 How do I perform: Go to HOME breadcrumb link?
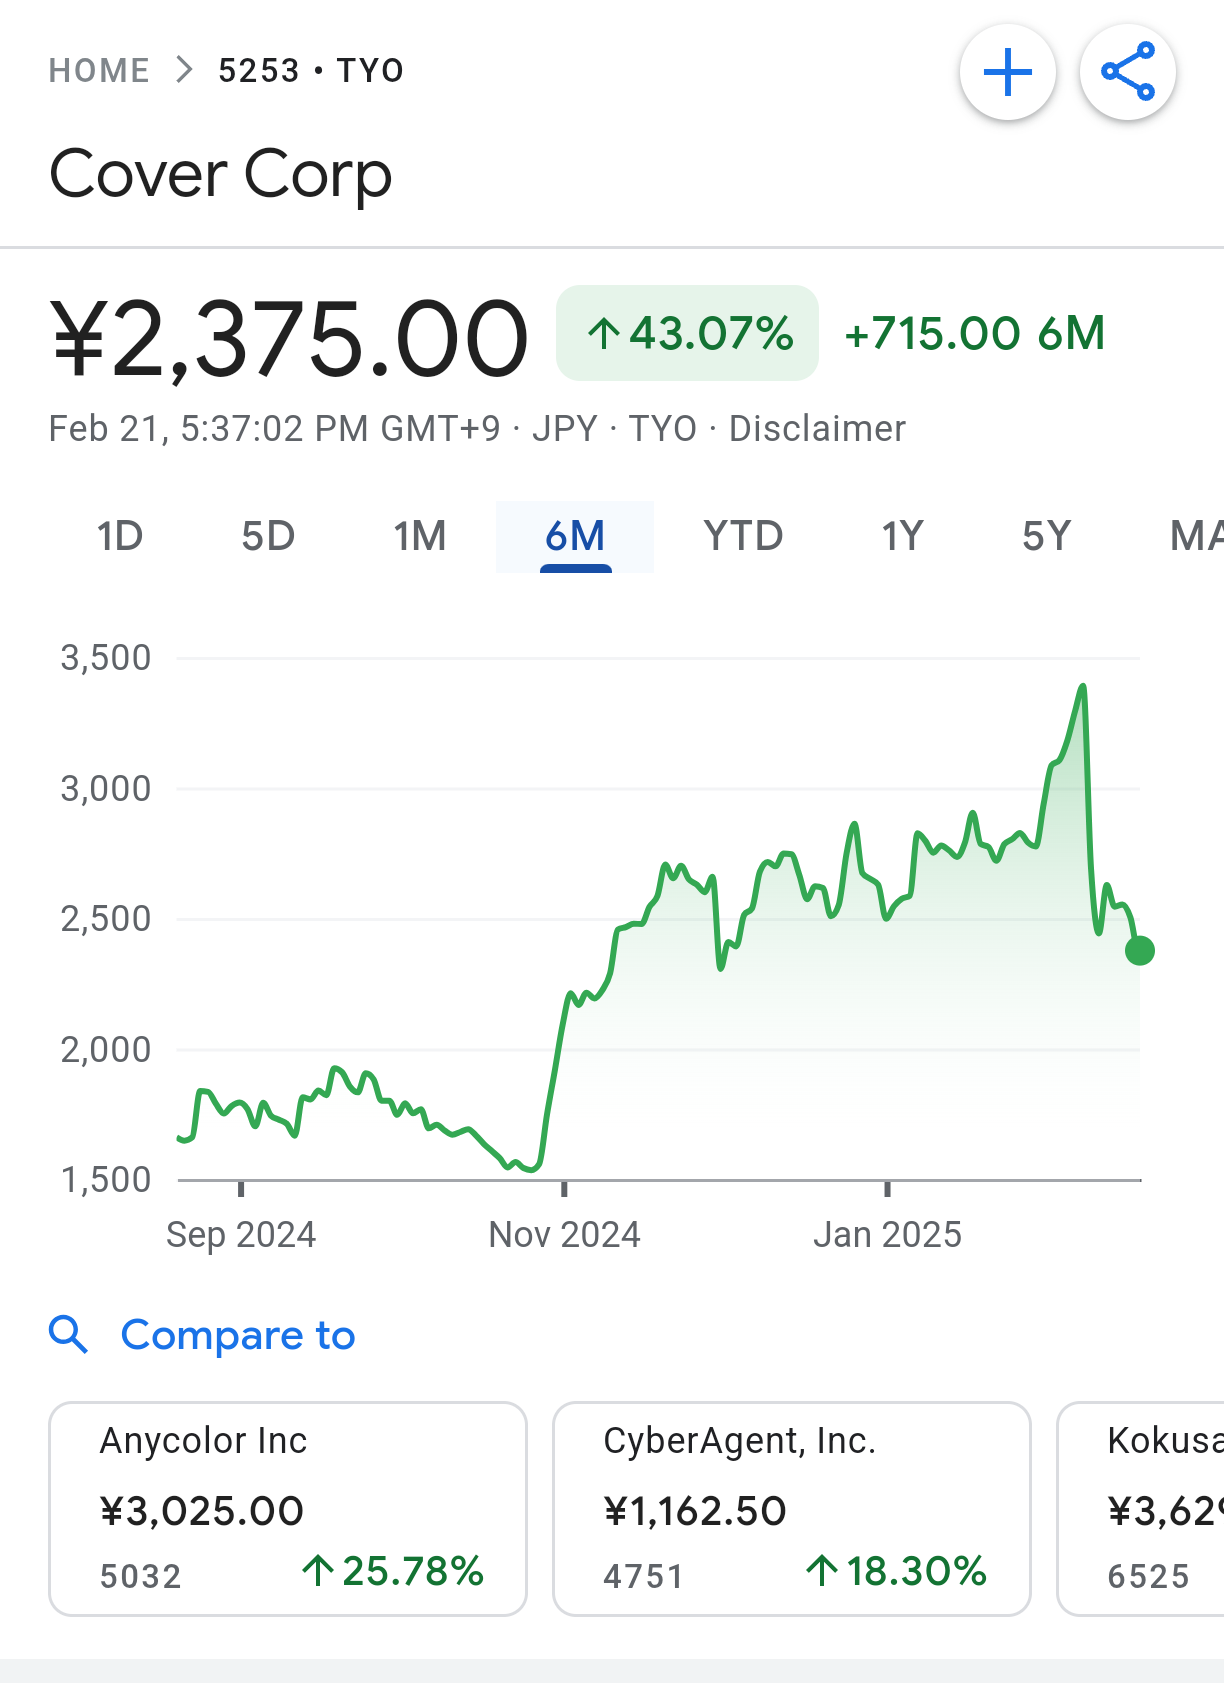point(99,71)
